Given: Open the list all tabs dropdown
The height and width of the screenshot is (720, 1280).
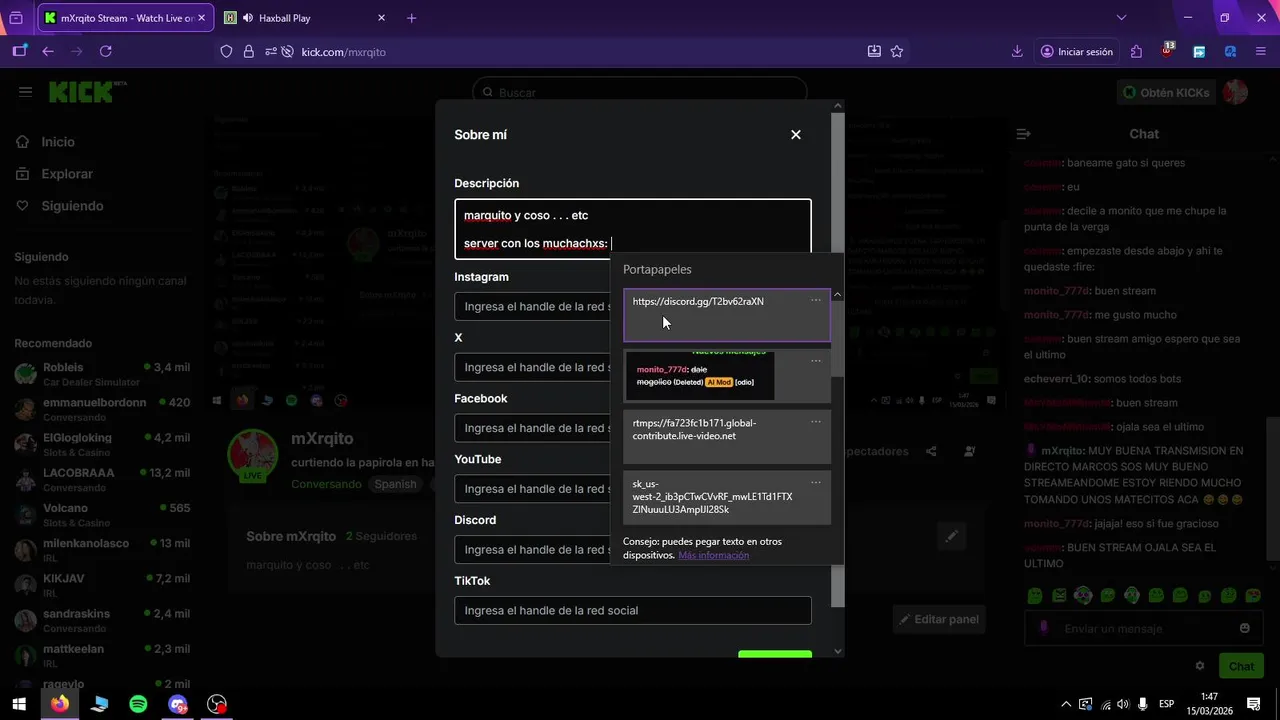Looking at the screenshot, I should tap(1121, 18).
